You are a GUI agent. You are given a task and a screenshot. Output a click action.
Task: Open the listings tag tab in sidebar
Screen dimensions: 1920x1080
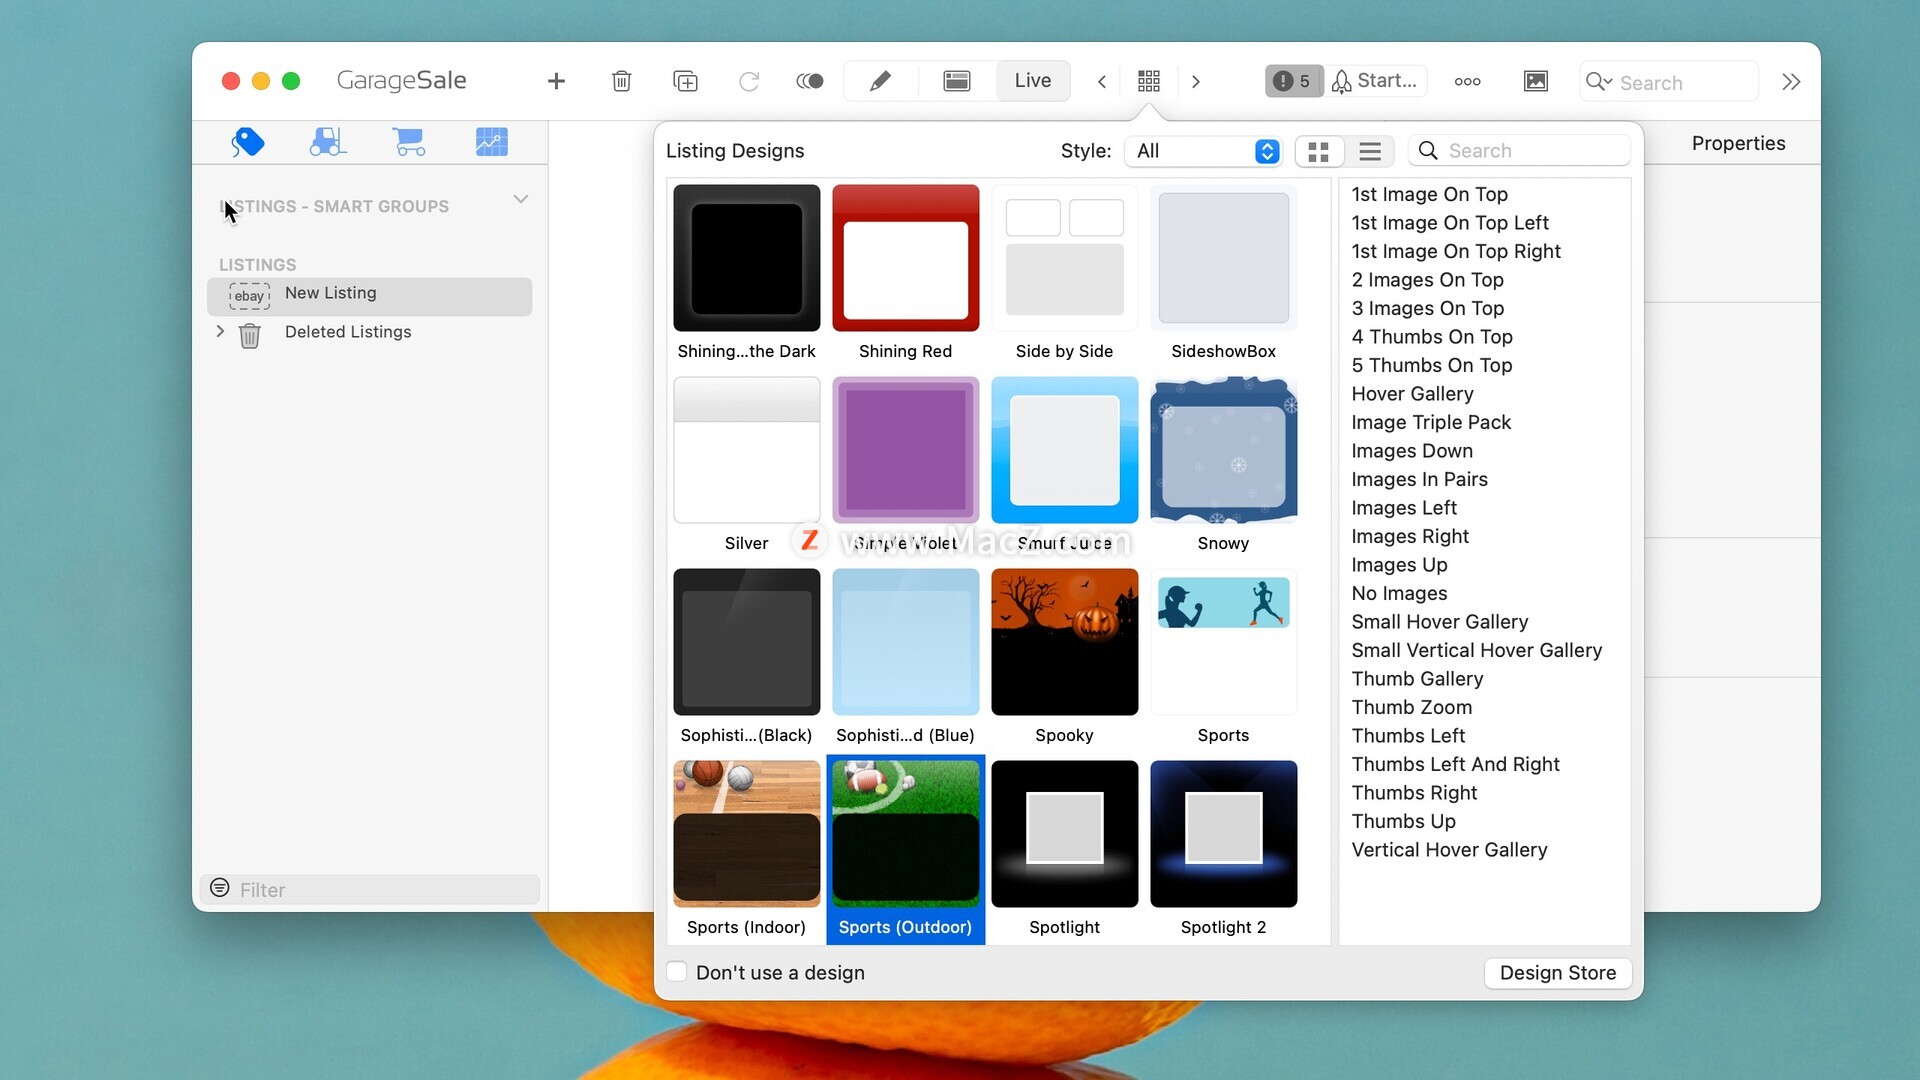click(x=247, y=143)
